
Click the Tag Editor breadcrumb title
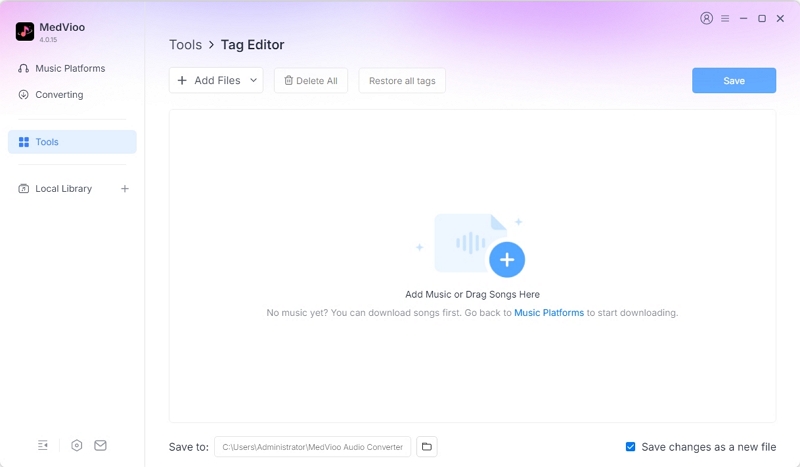[253, 45]
